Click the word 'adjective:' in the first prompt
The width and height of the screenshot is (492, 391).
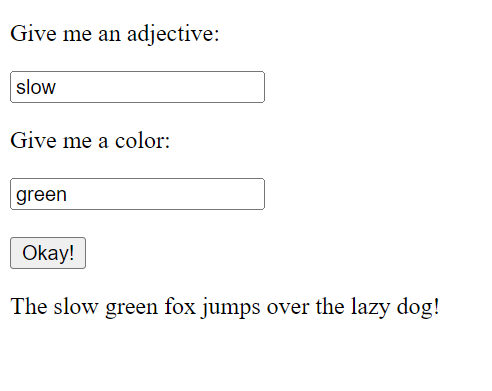click(173, 35)
